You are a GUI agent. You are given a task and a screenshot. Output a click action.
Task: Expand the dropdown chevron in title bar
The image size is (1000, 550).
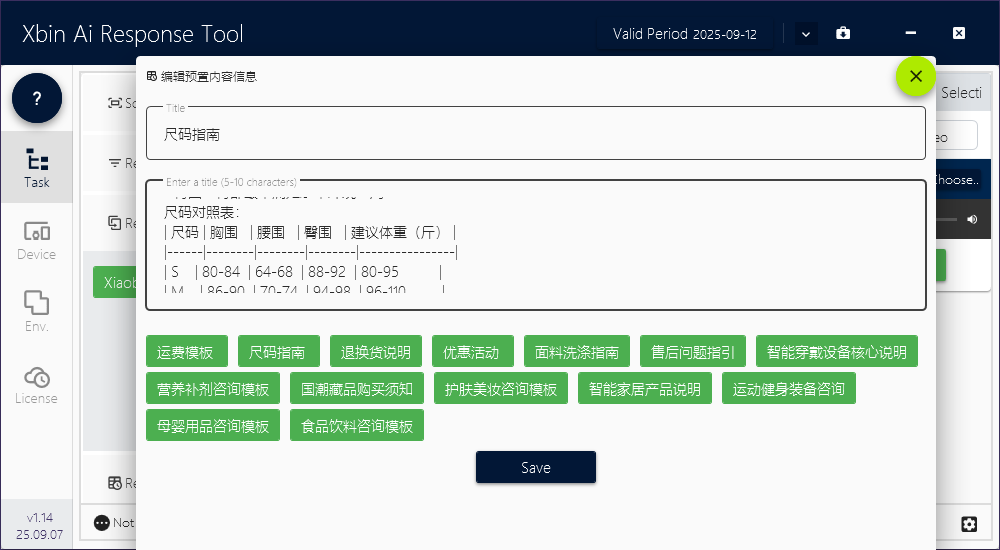coord(805,34)
